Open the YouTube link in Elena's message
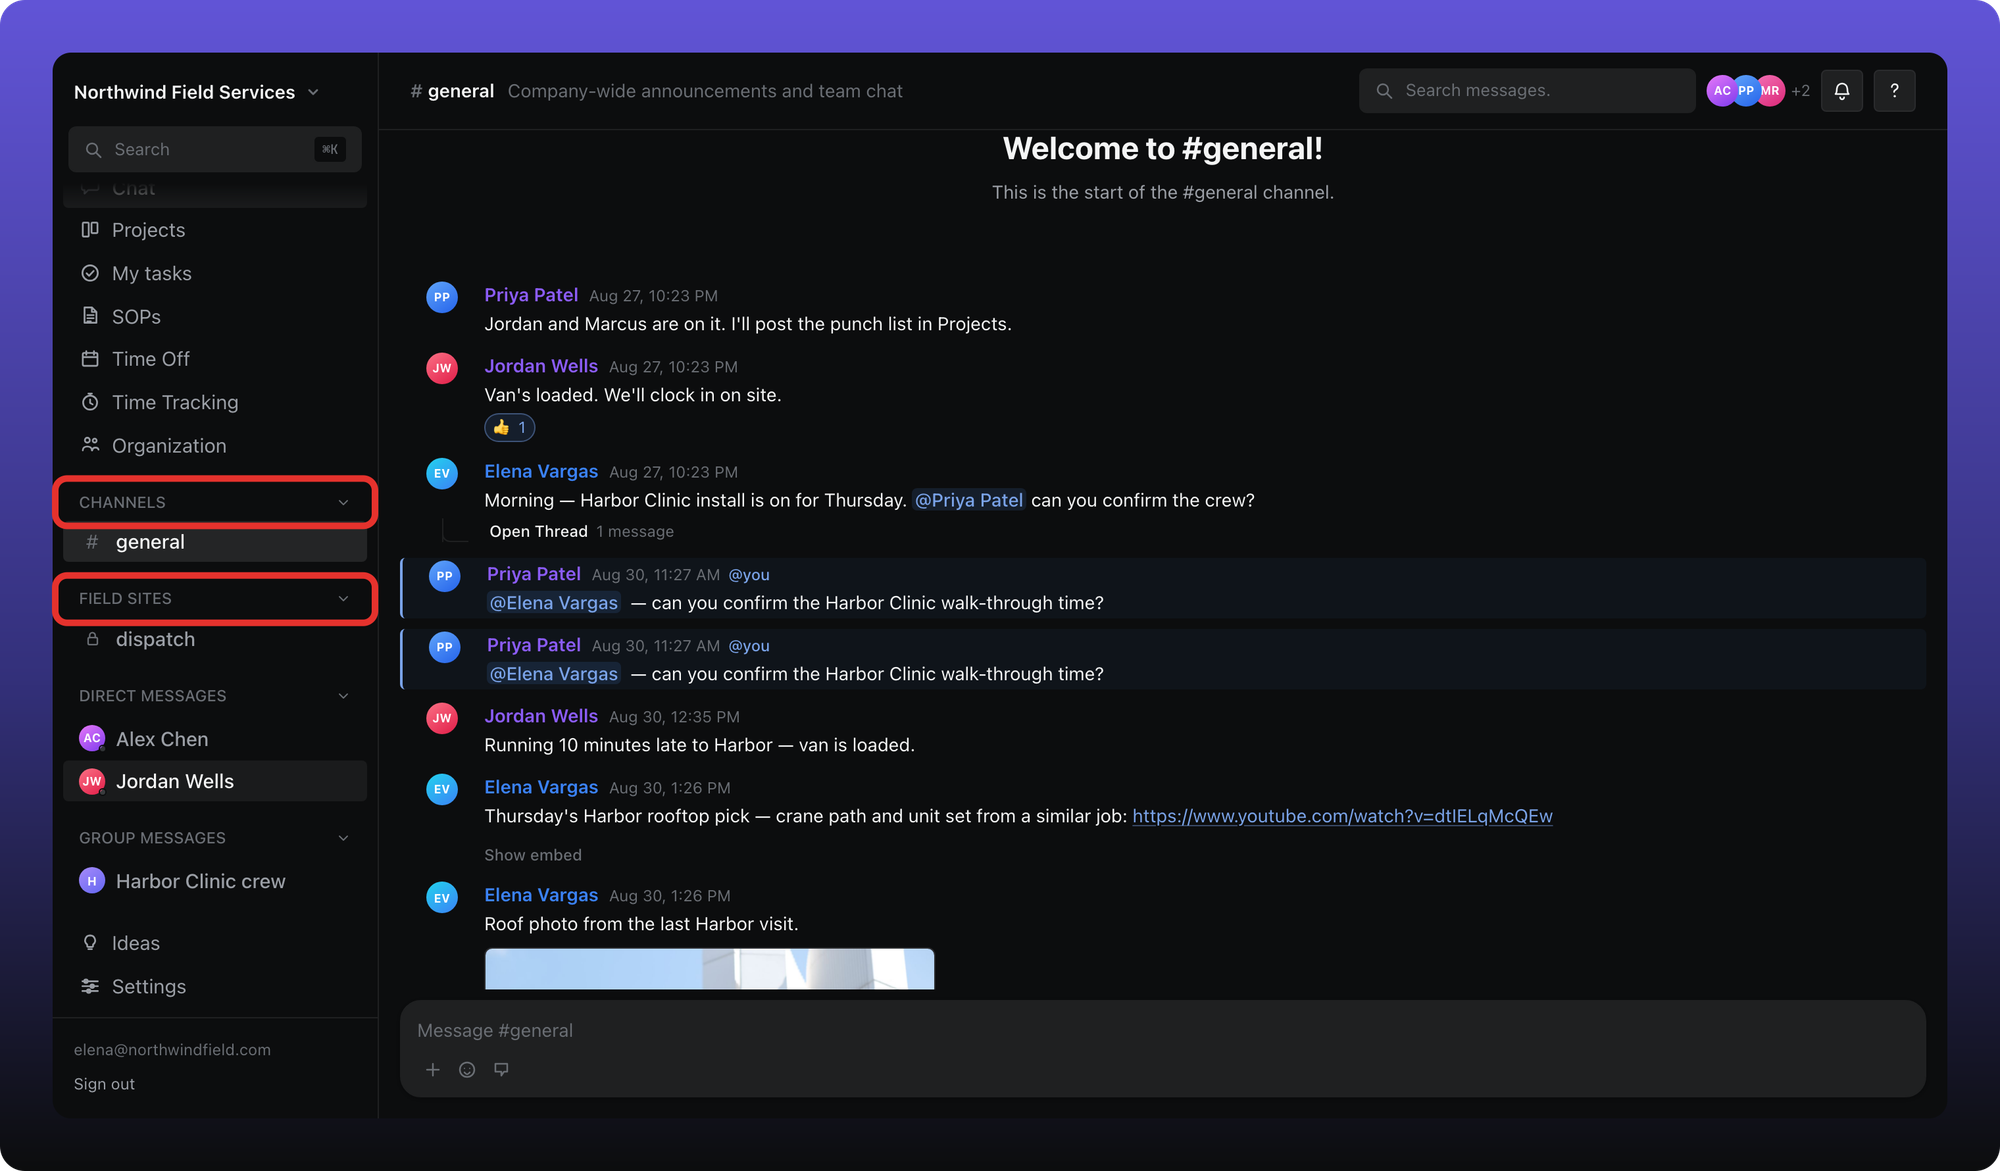 (1342, 816)
